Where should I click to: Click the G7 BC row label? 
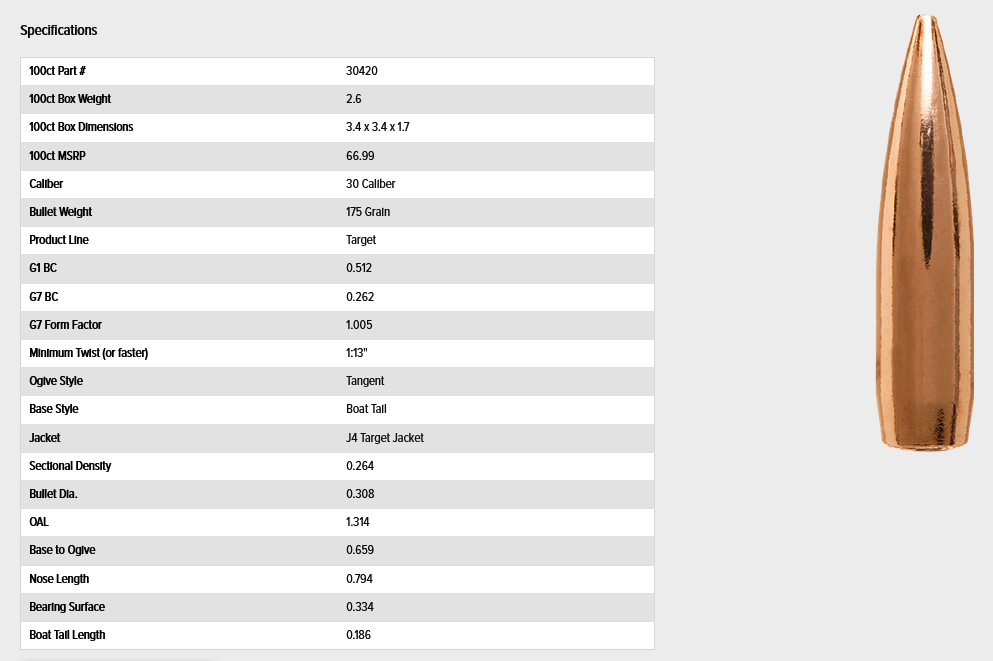44,297
